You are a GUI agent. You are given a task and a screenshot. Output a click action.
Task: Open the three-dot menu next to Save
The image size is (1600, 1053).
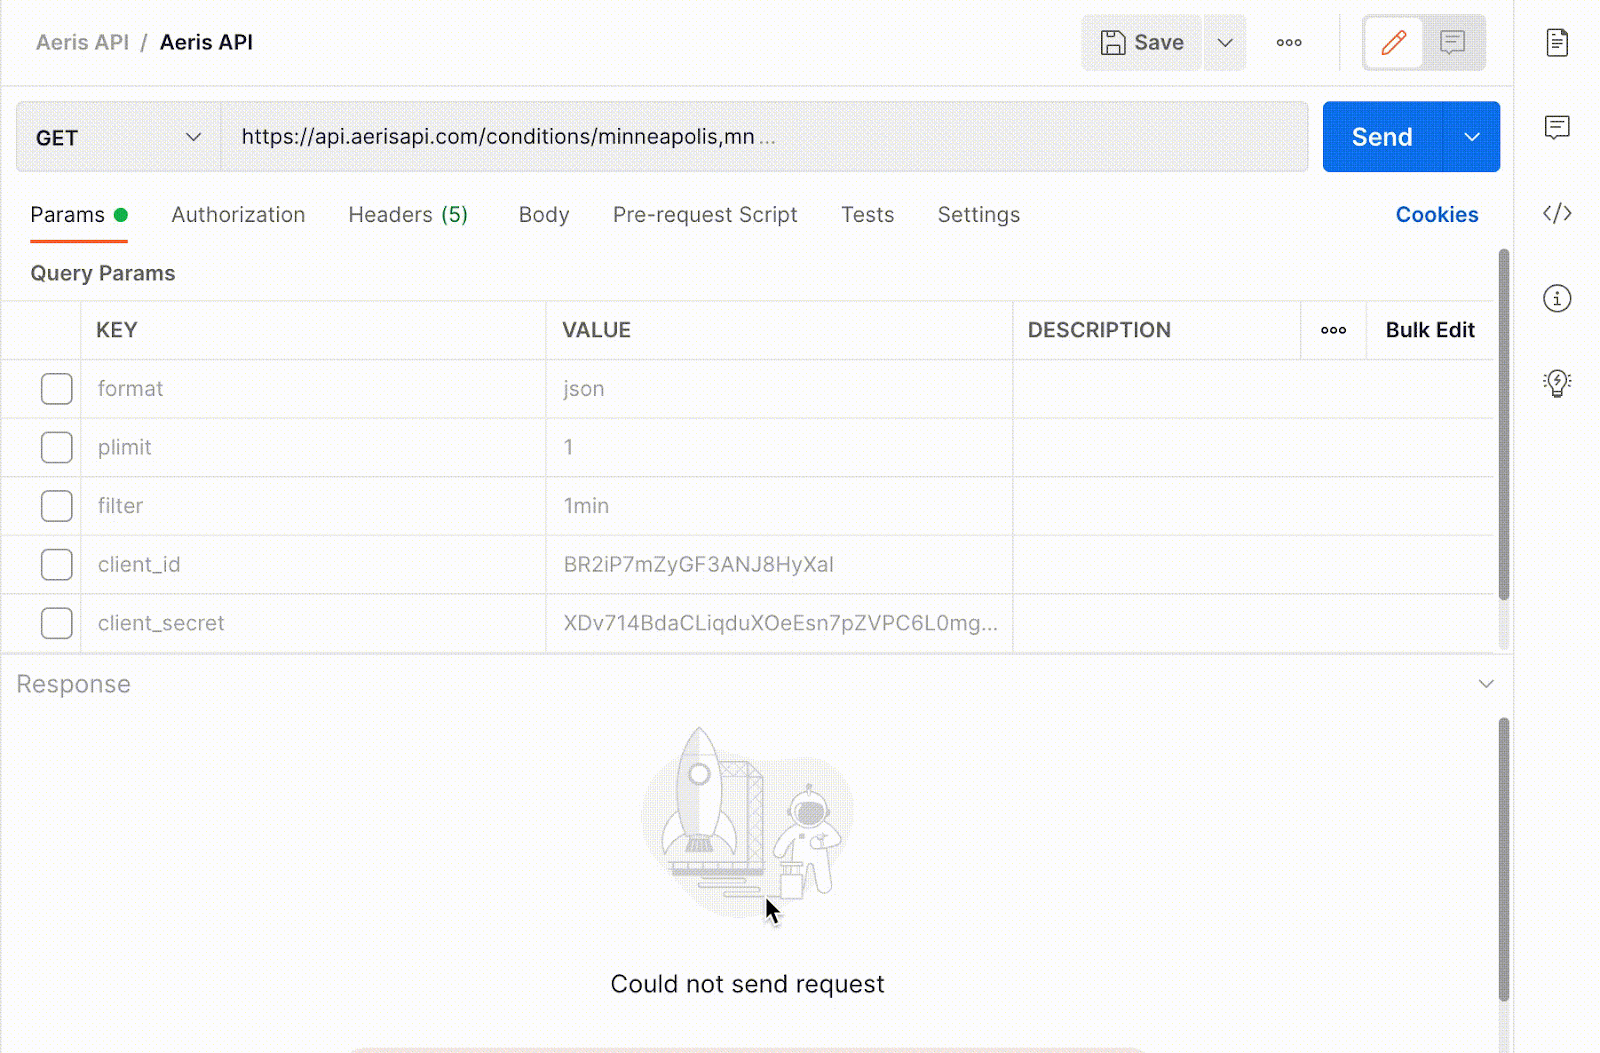pos(1289,43)
